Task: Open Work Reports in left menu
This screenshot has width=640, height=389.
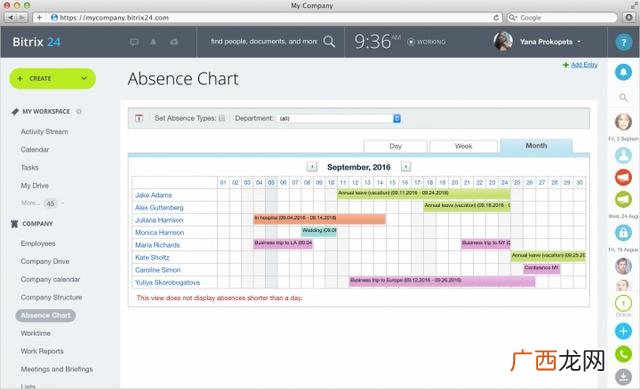Action: coord(42,351)
